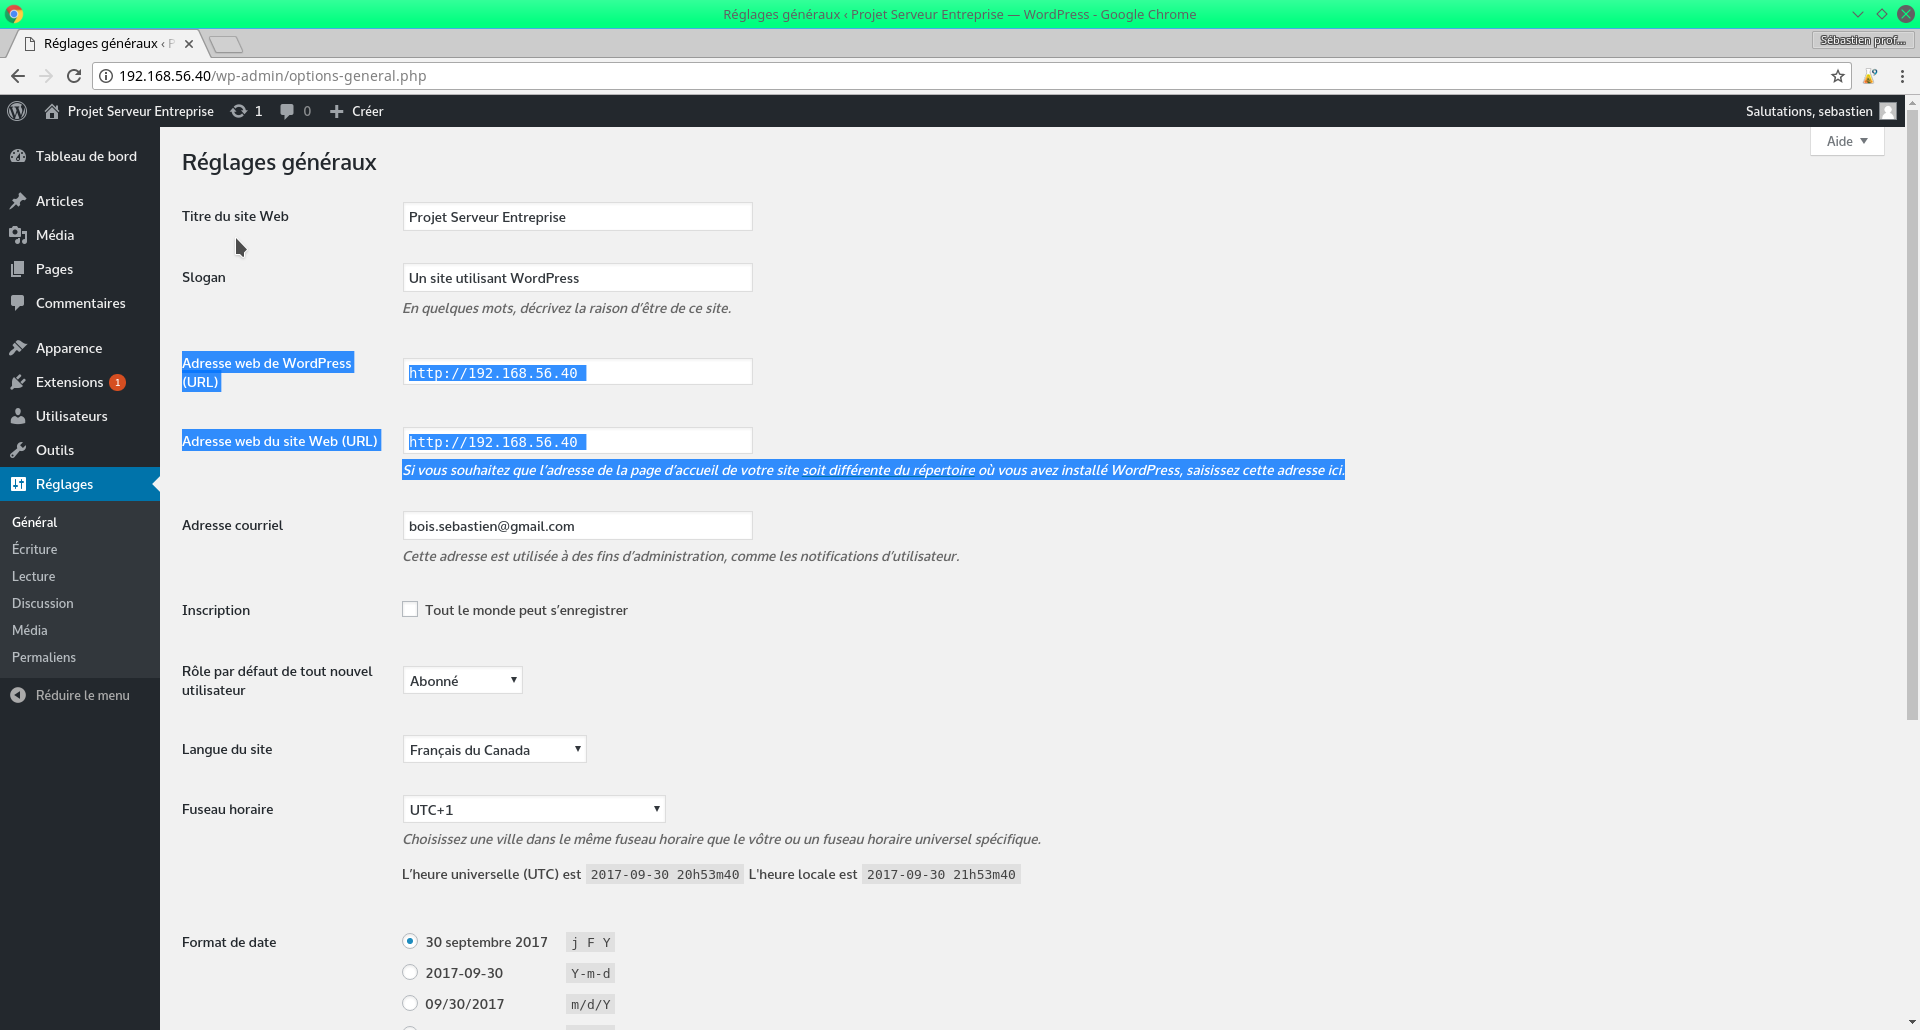Click the Slogan text field

coord(577,278)
